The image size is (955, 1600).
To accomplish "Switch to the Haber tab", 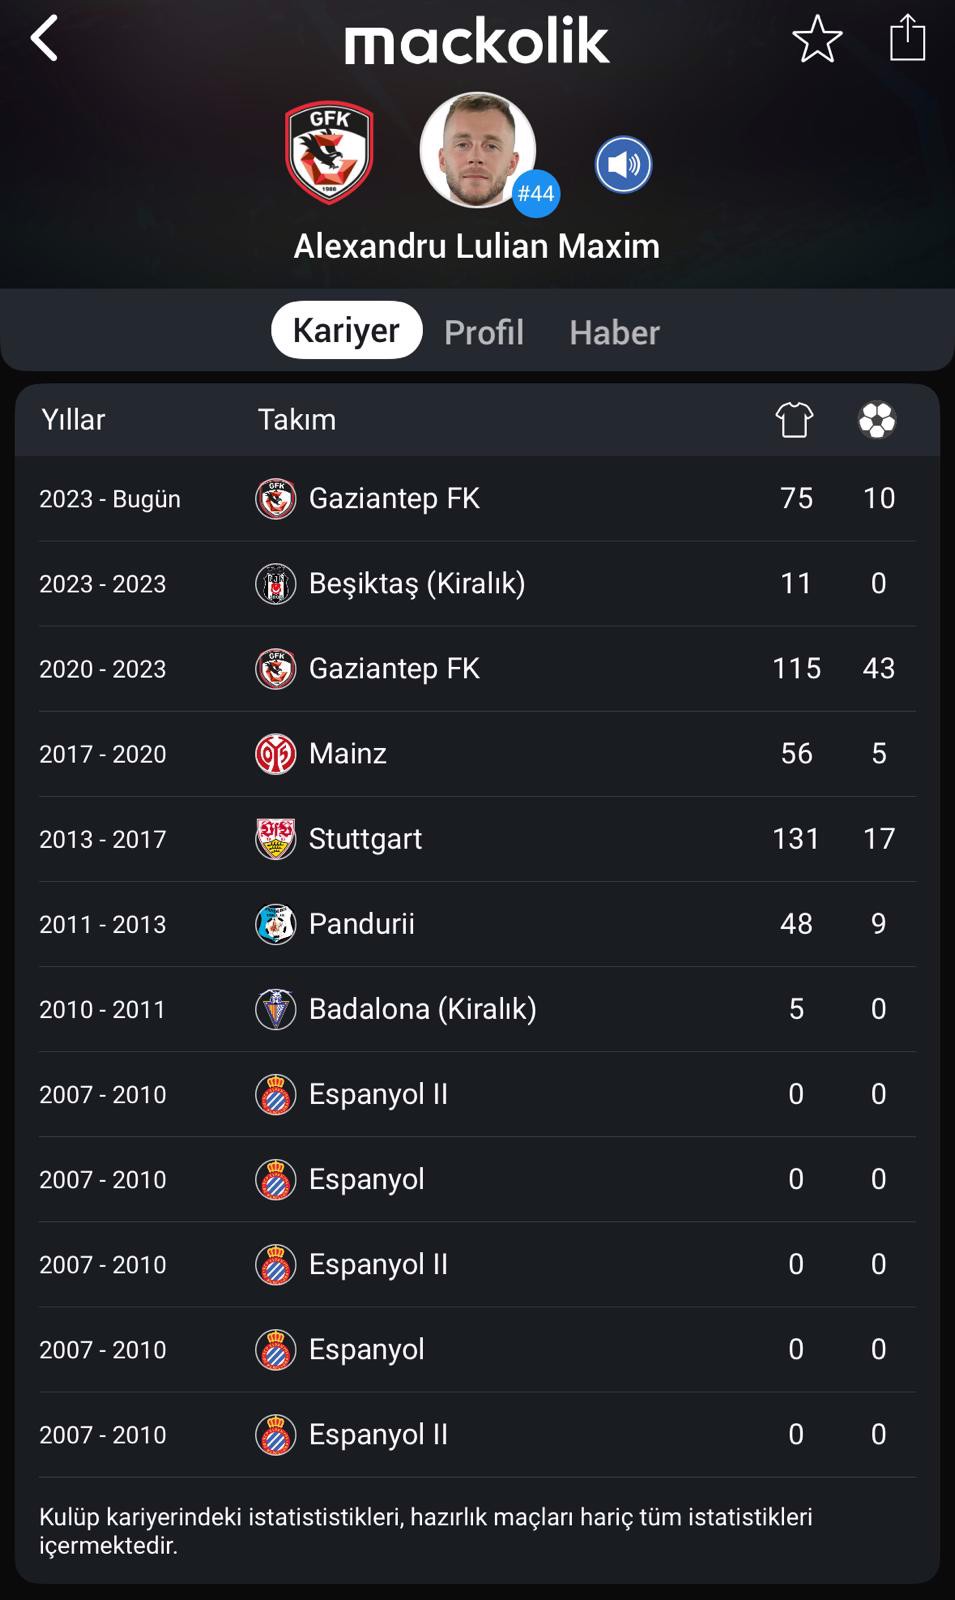I will [x=614, y=332].
